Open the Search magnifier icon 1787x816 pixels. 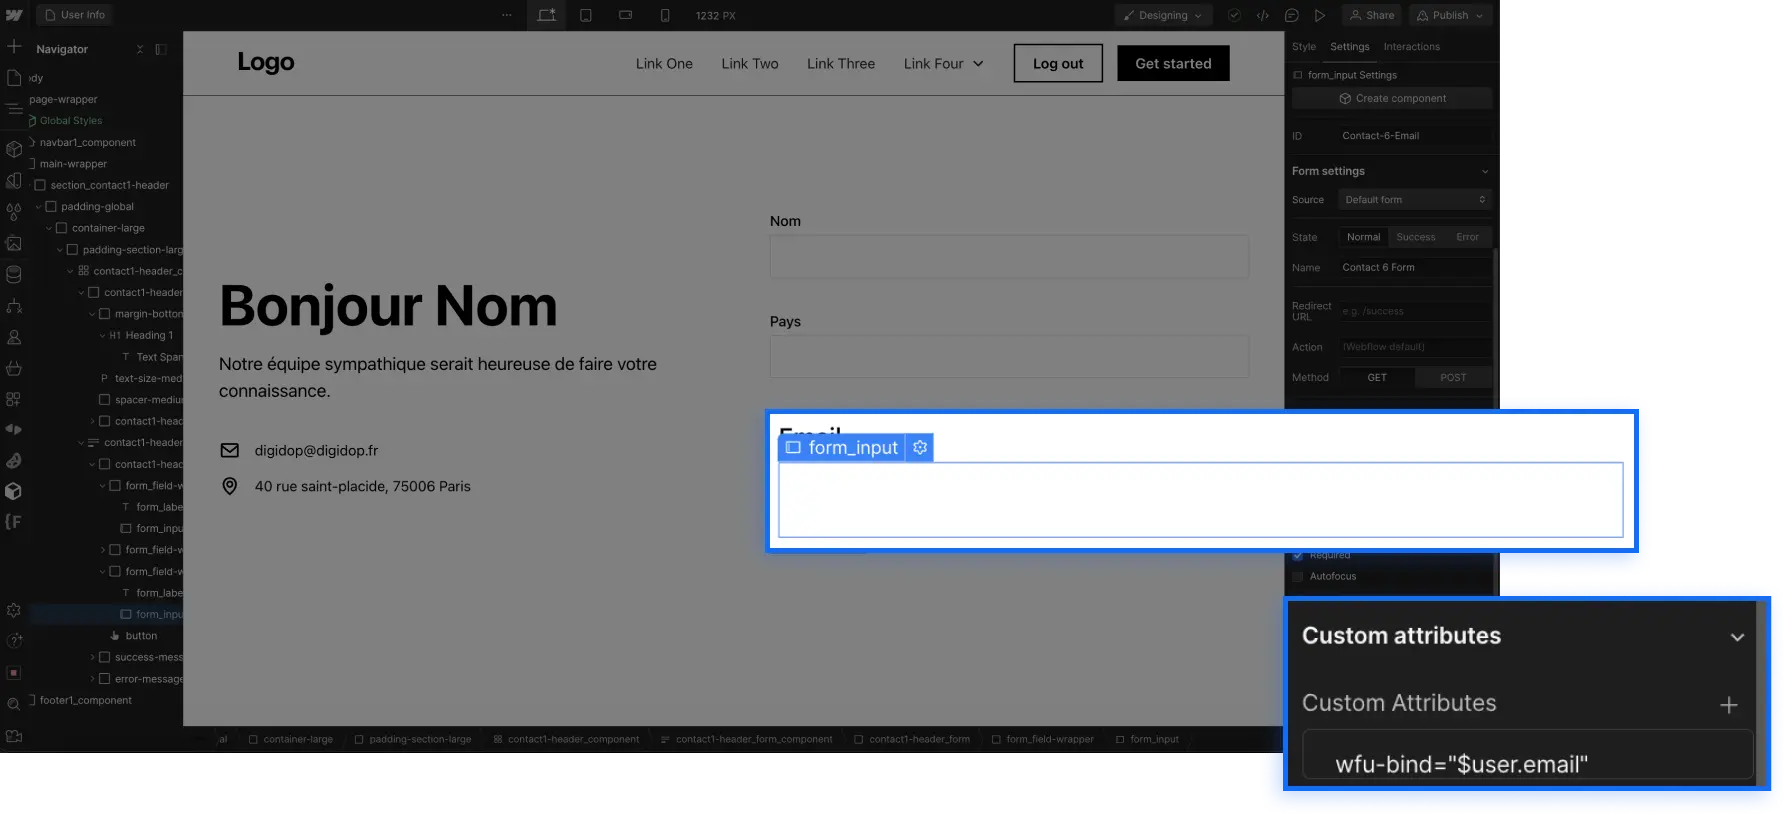pos(14,704)
